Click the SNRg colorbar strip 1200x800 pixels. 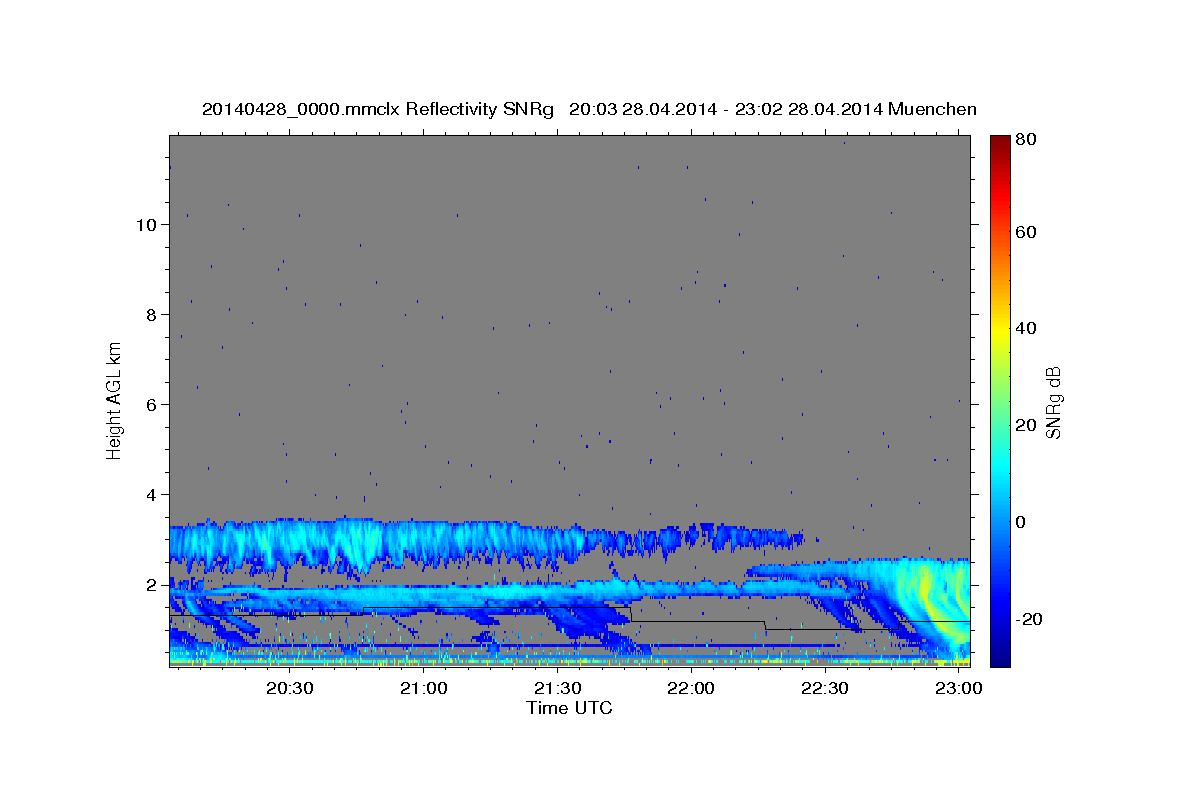pos(999,401)
